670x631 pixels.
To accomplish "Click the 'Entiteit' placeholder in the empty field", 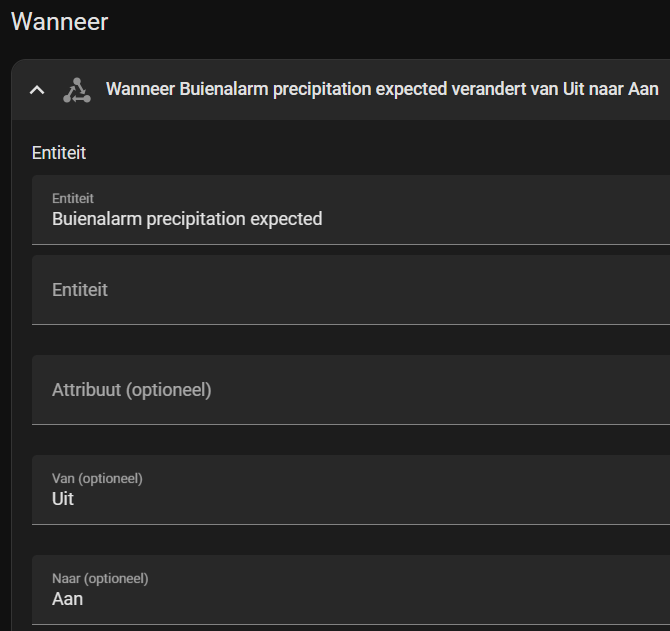I will [80, 290].
